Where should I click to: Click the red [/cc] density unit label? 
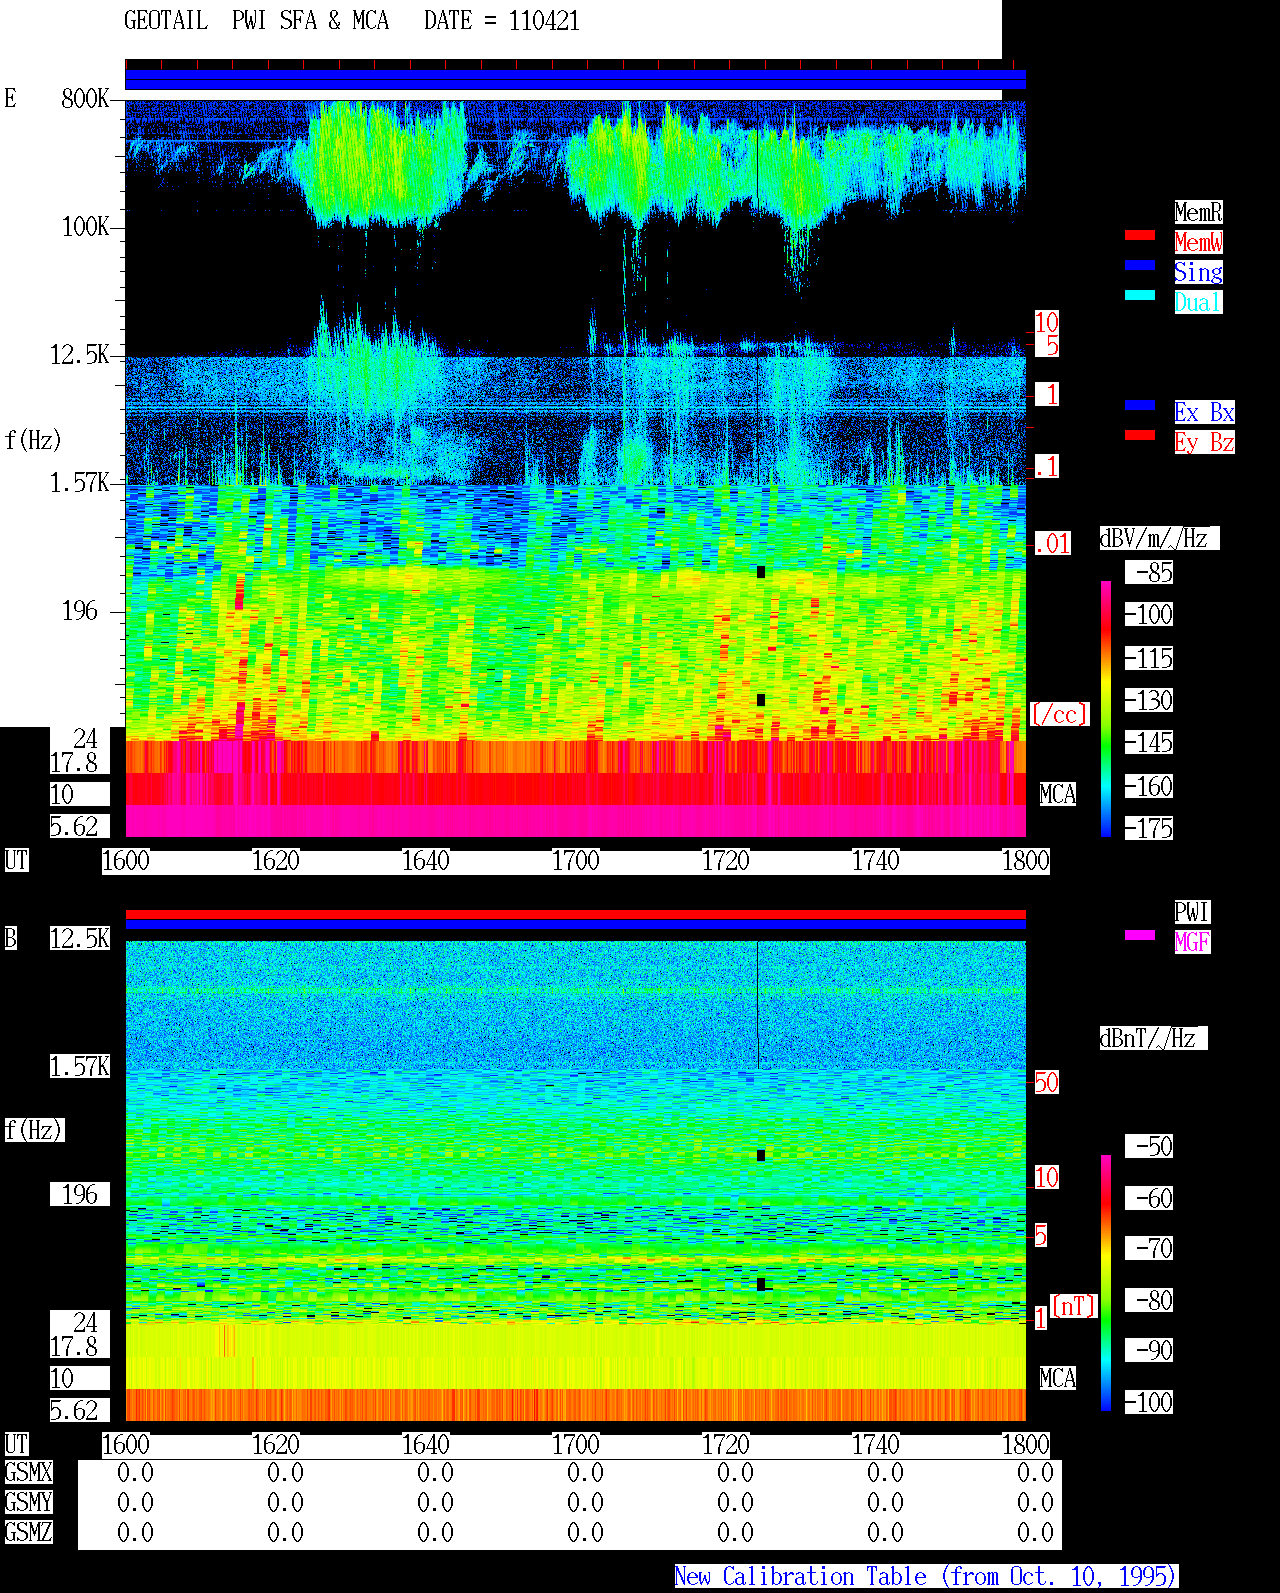click(1059, 715)
